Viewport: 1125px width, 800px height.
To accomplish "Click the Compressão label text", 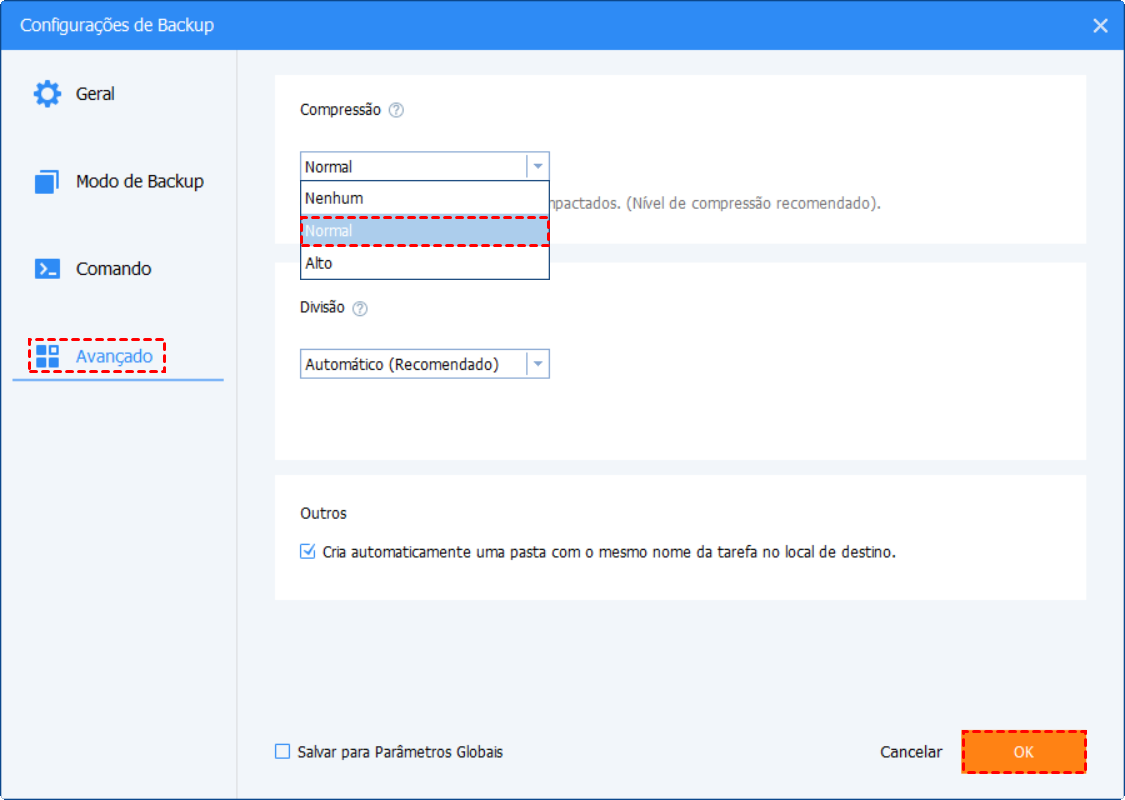I will pos(340,110).
